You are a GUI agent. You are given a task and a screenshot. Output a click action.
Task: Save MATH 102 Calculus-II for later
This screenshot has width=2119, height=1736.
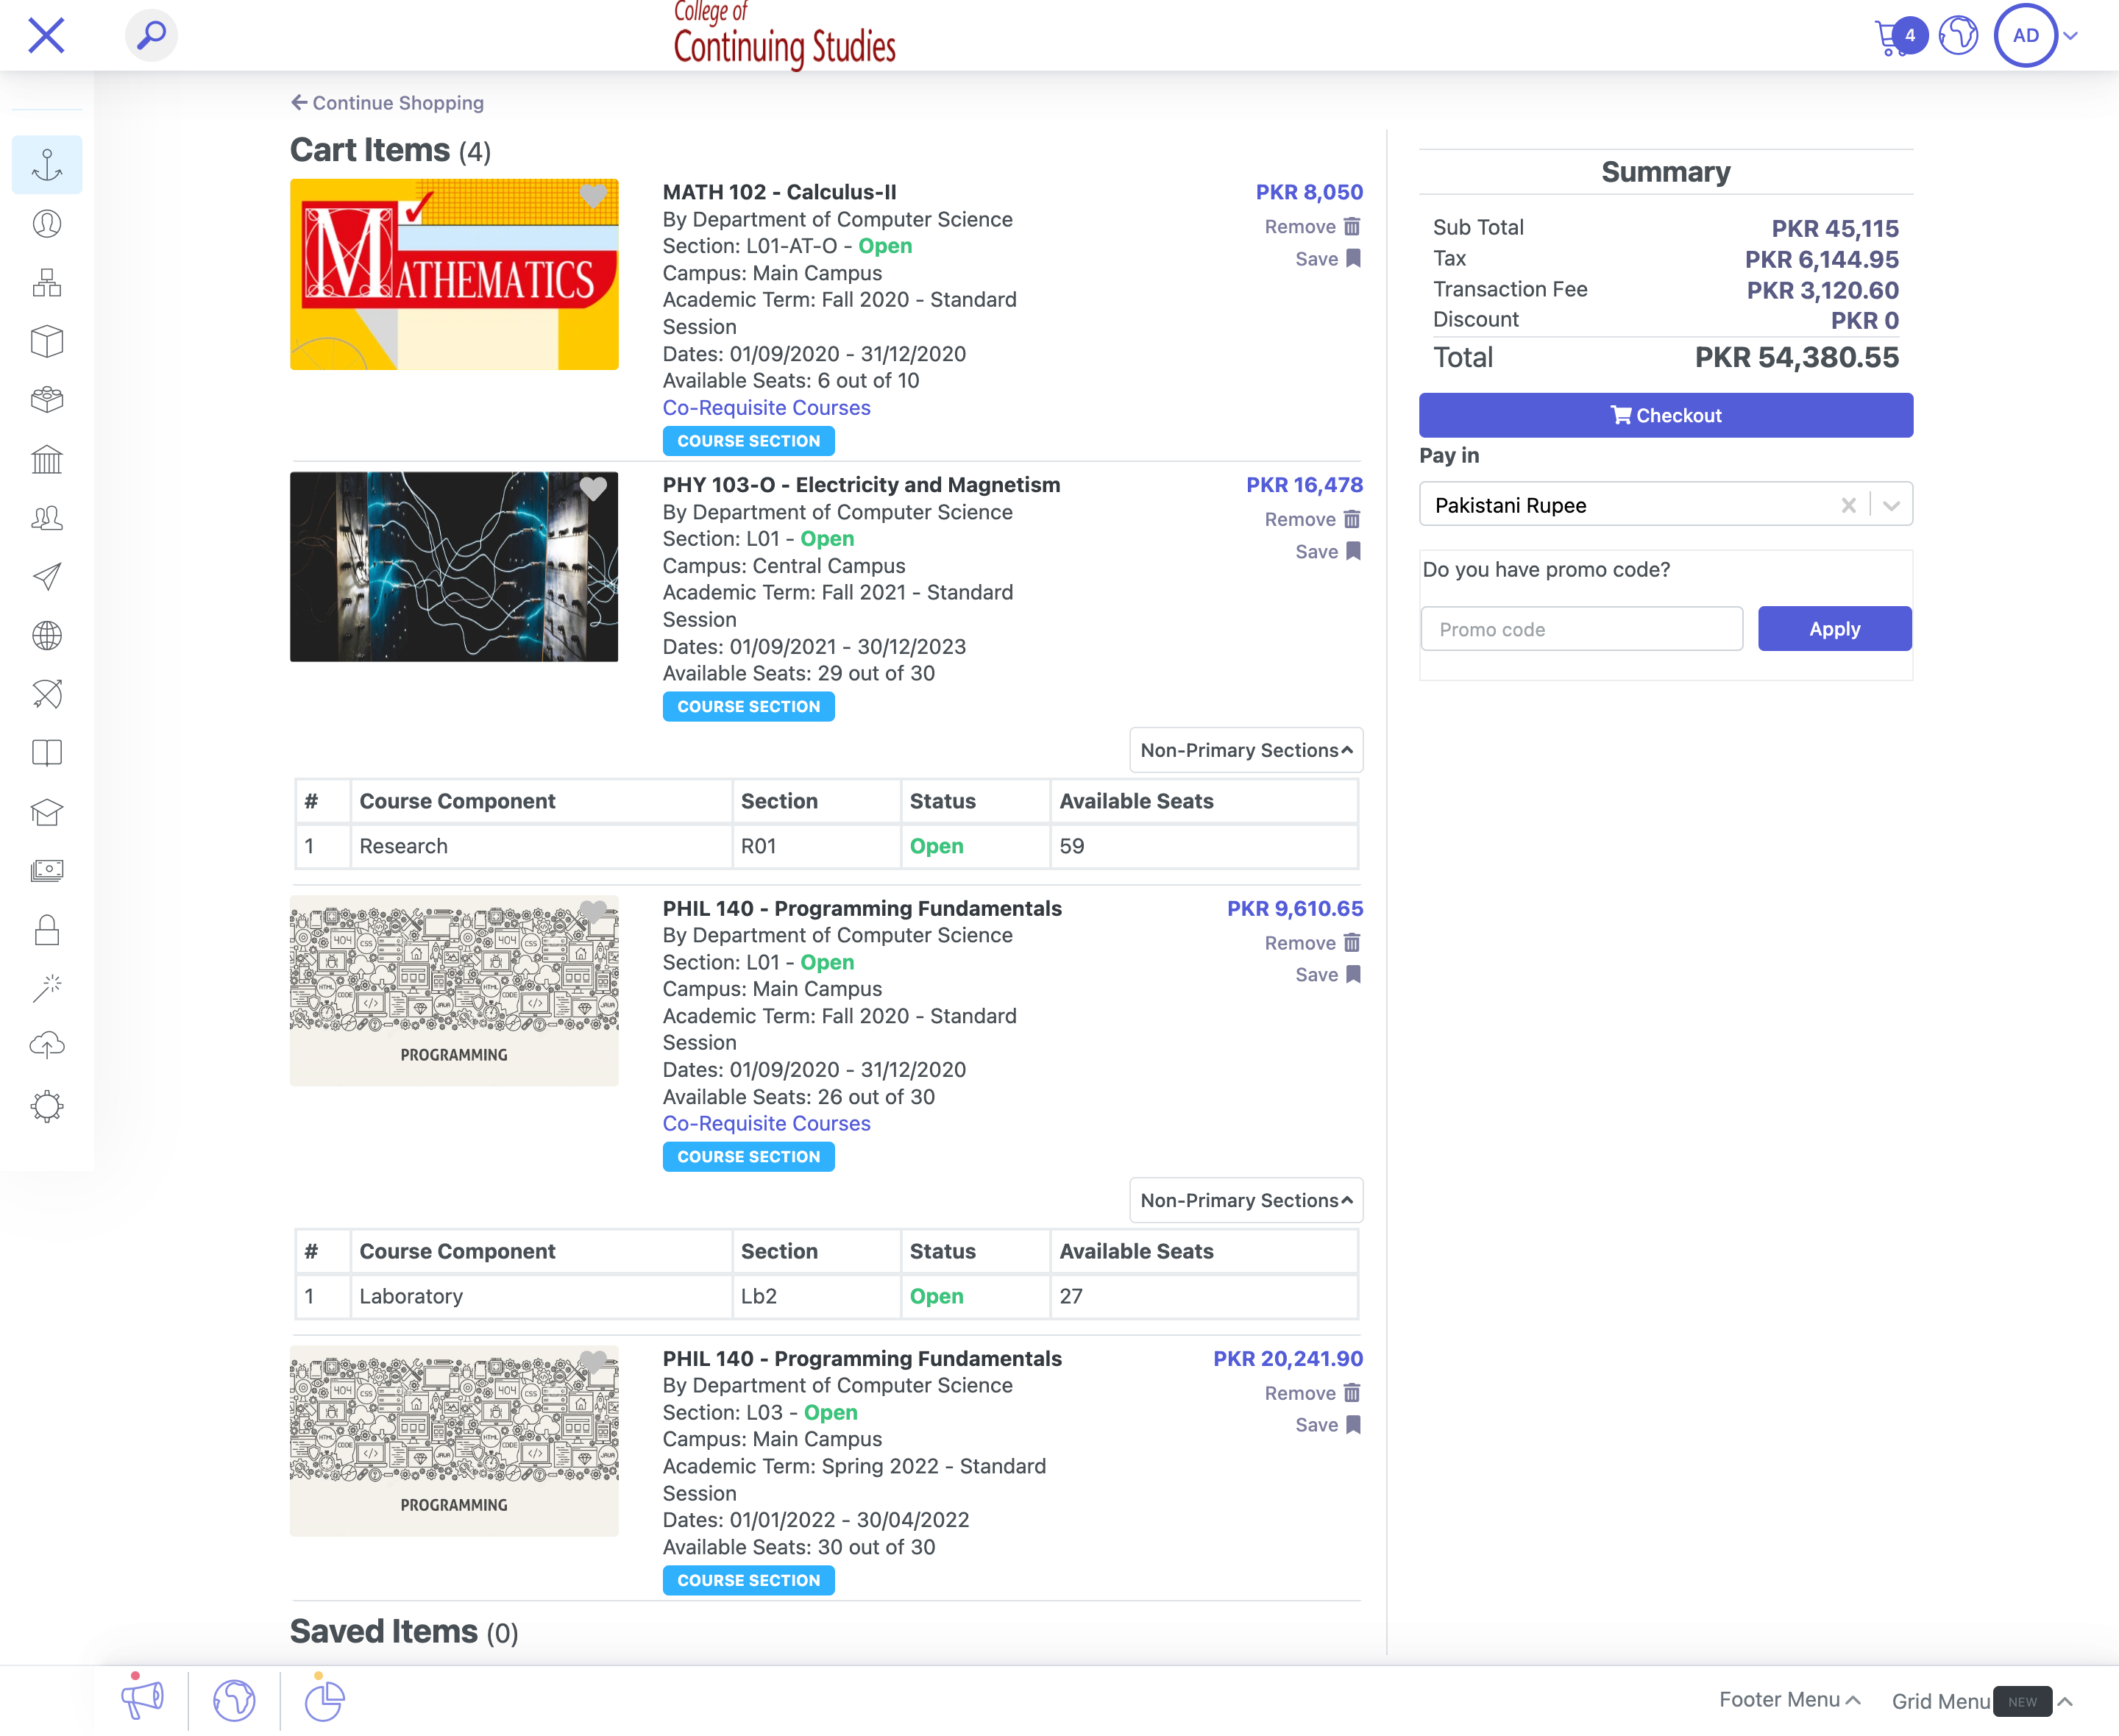[x=1327, y=259]
